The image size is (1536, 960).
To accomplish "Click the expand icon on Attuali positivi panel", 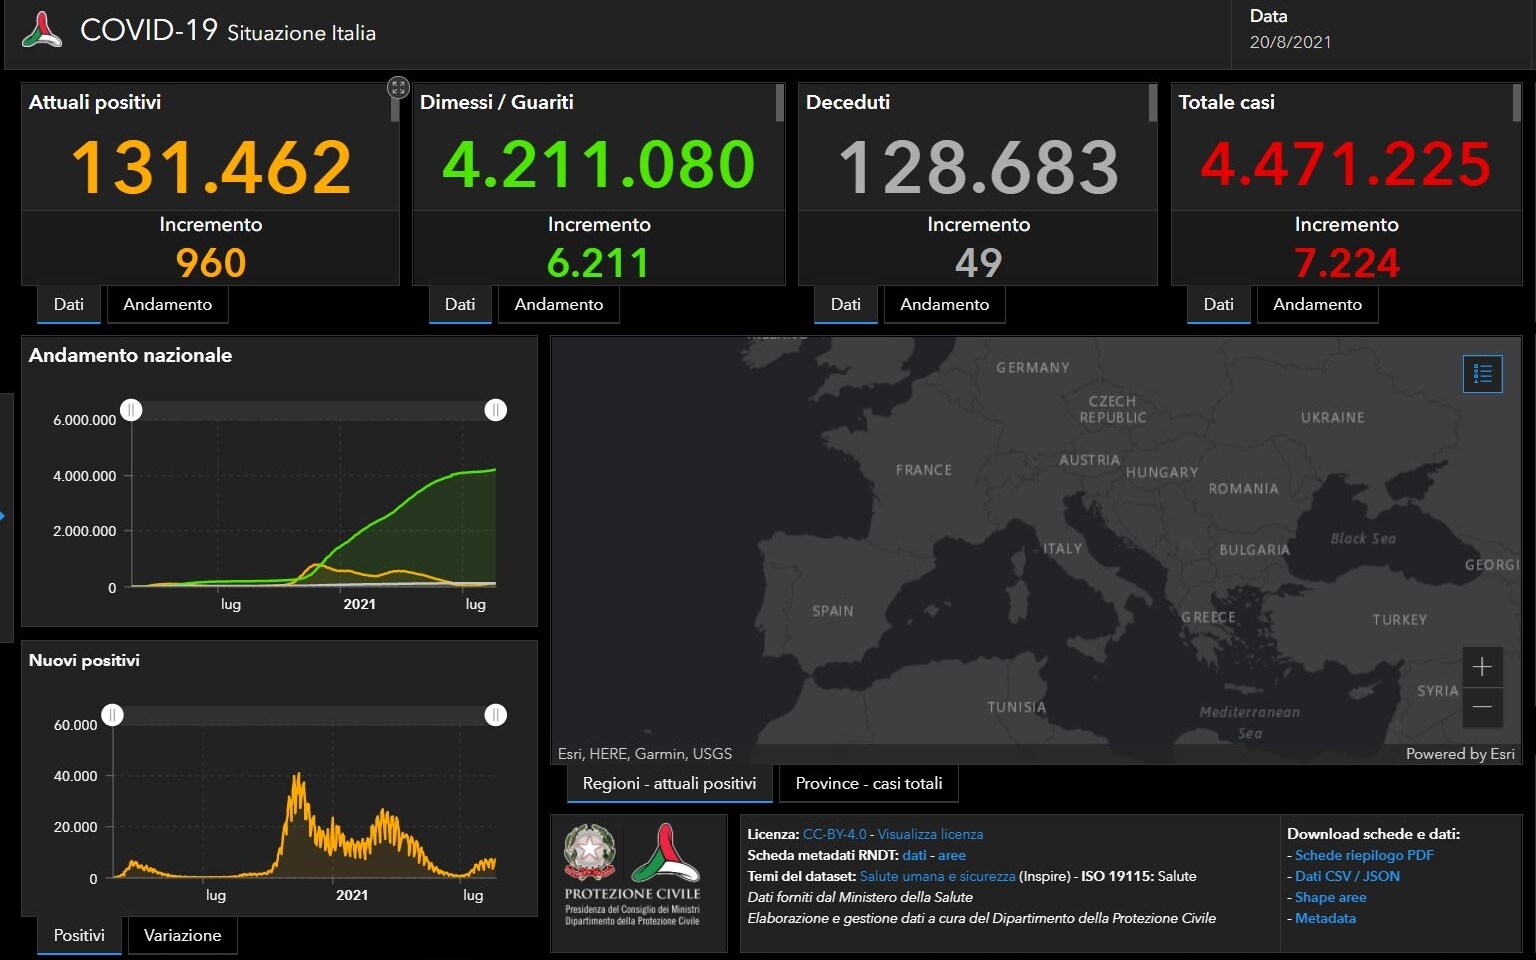I will 398,88.
